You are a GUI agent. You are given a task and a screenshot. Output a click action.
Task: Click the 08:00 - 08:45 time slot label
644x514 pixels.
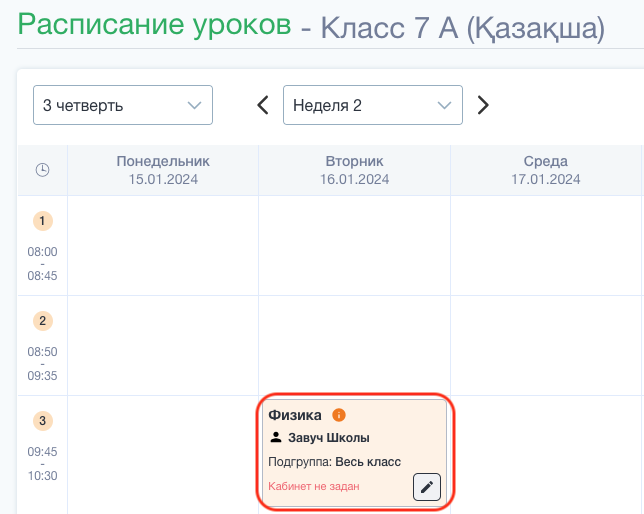pos(42,263)
